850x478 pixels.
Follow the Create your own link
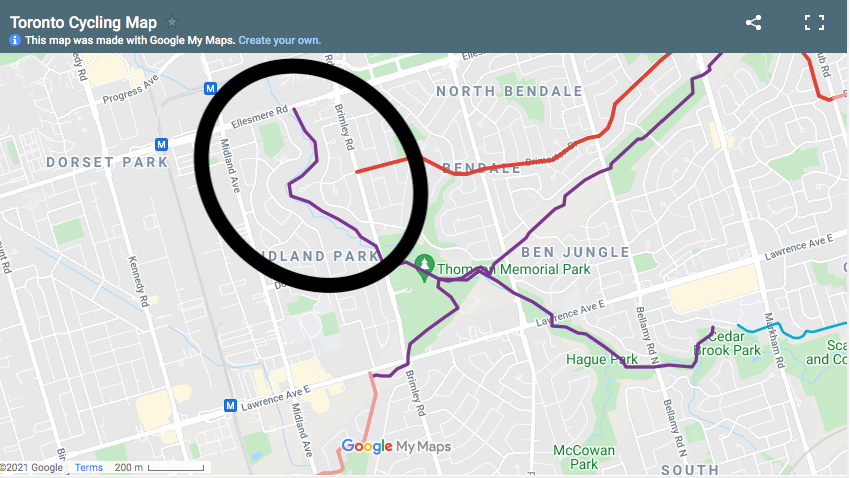[280, 40]
